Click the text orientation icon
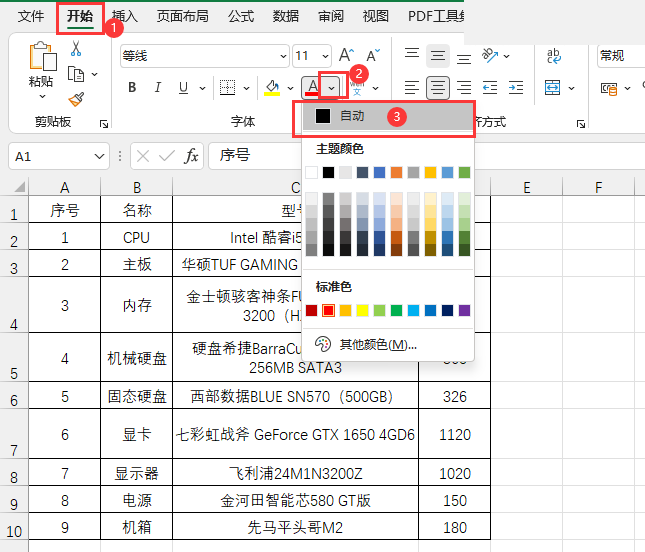 coord(490,55)
